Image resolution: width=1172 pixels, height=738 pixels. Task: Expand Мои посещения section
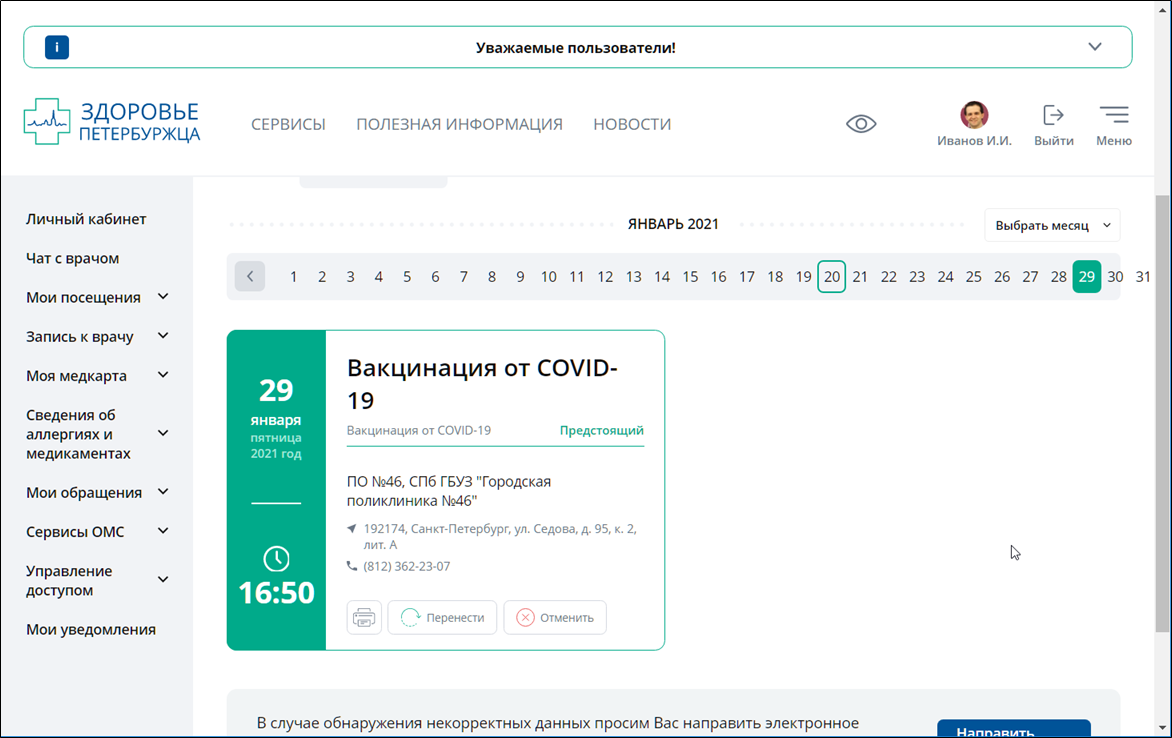pyautogui.click(x=163, y=297)
